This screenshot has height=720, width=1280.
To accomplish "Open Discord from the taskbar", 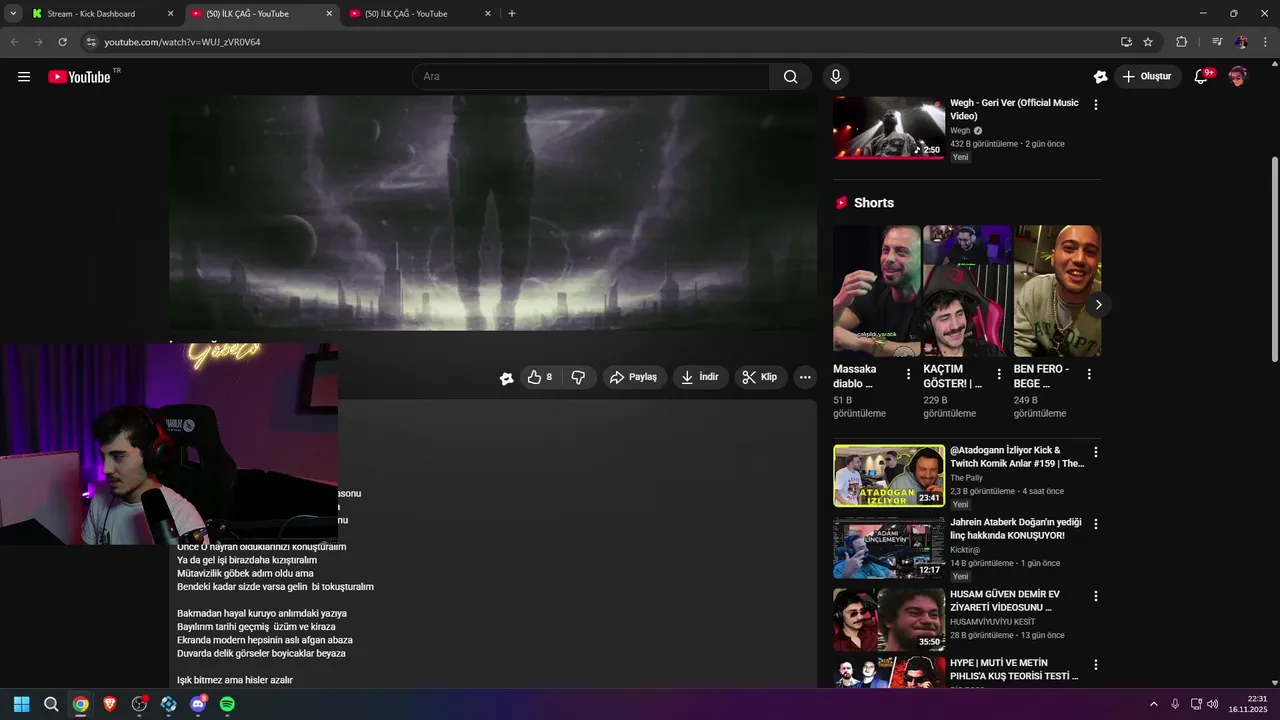I will (198, 704).
